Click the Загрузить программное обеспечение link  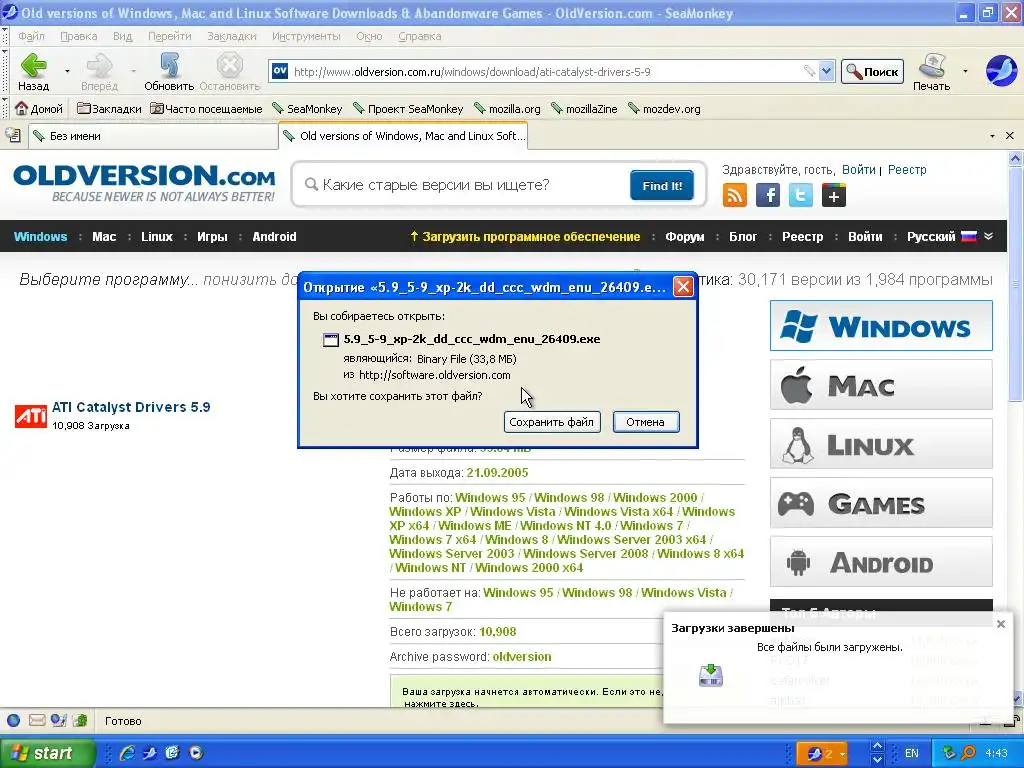(x=525, y=236)
